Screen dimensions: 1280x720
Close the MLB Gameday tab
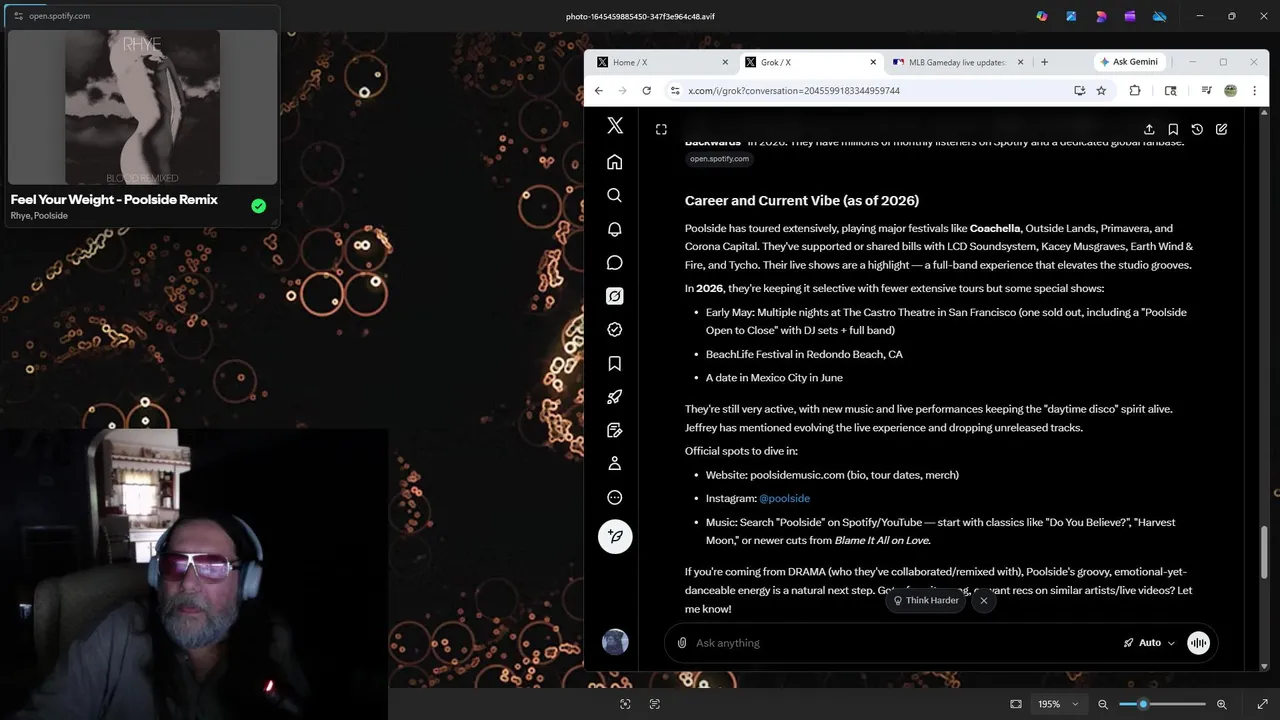coord(1020,62)
